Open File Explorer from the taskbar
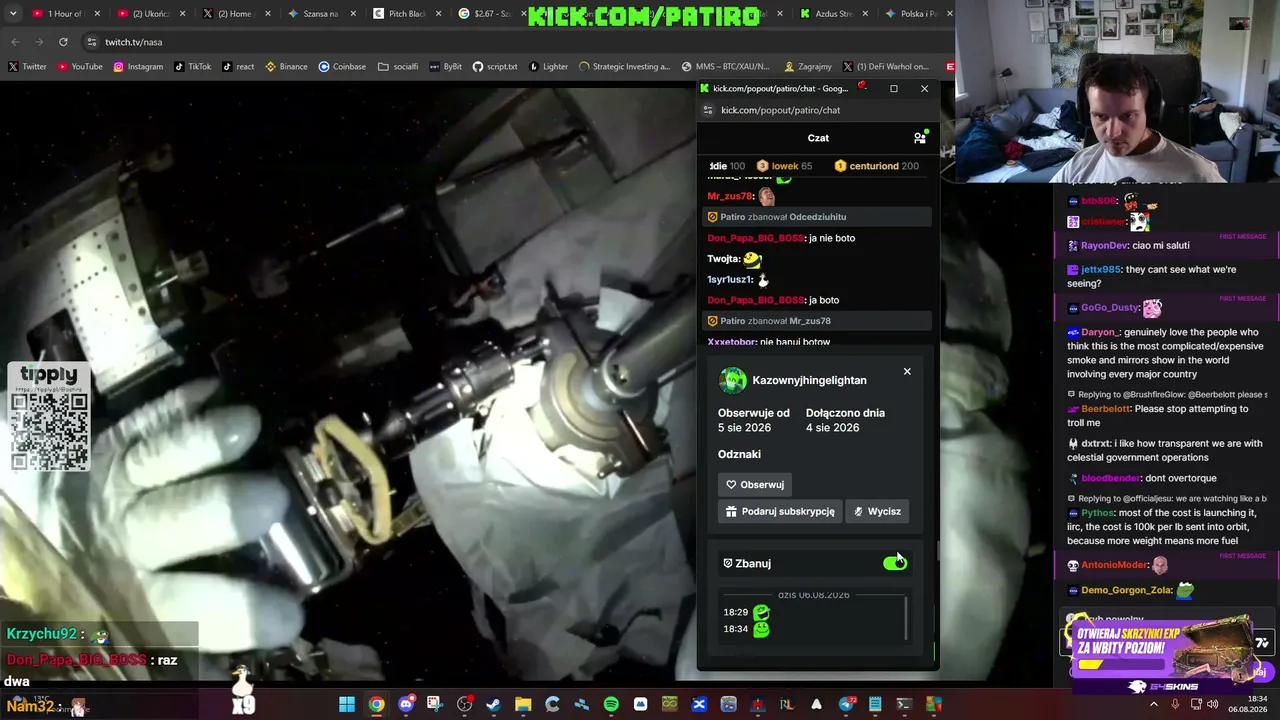1280x720 pixels. (x=523, y=705)
